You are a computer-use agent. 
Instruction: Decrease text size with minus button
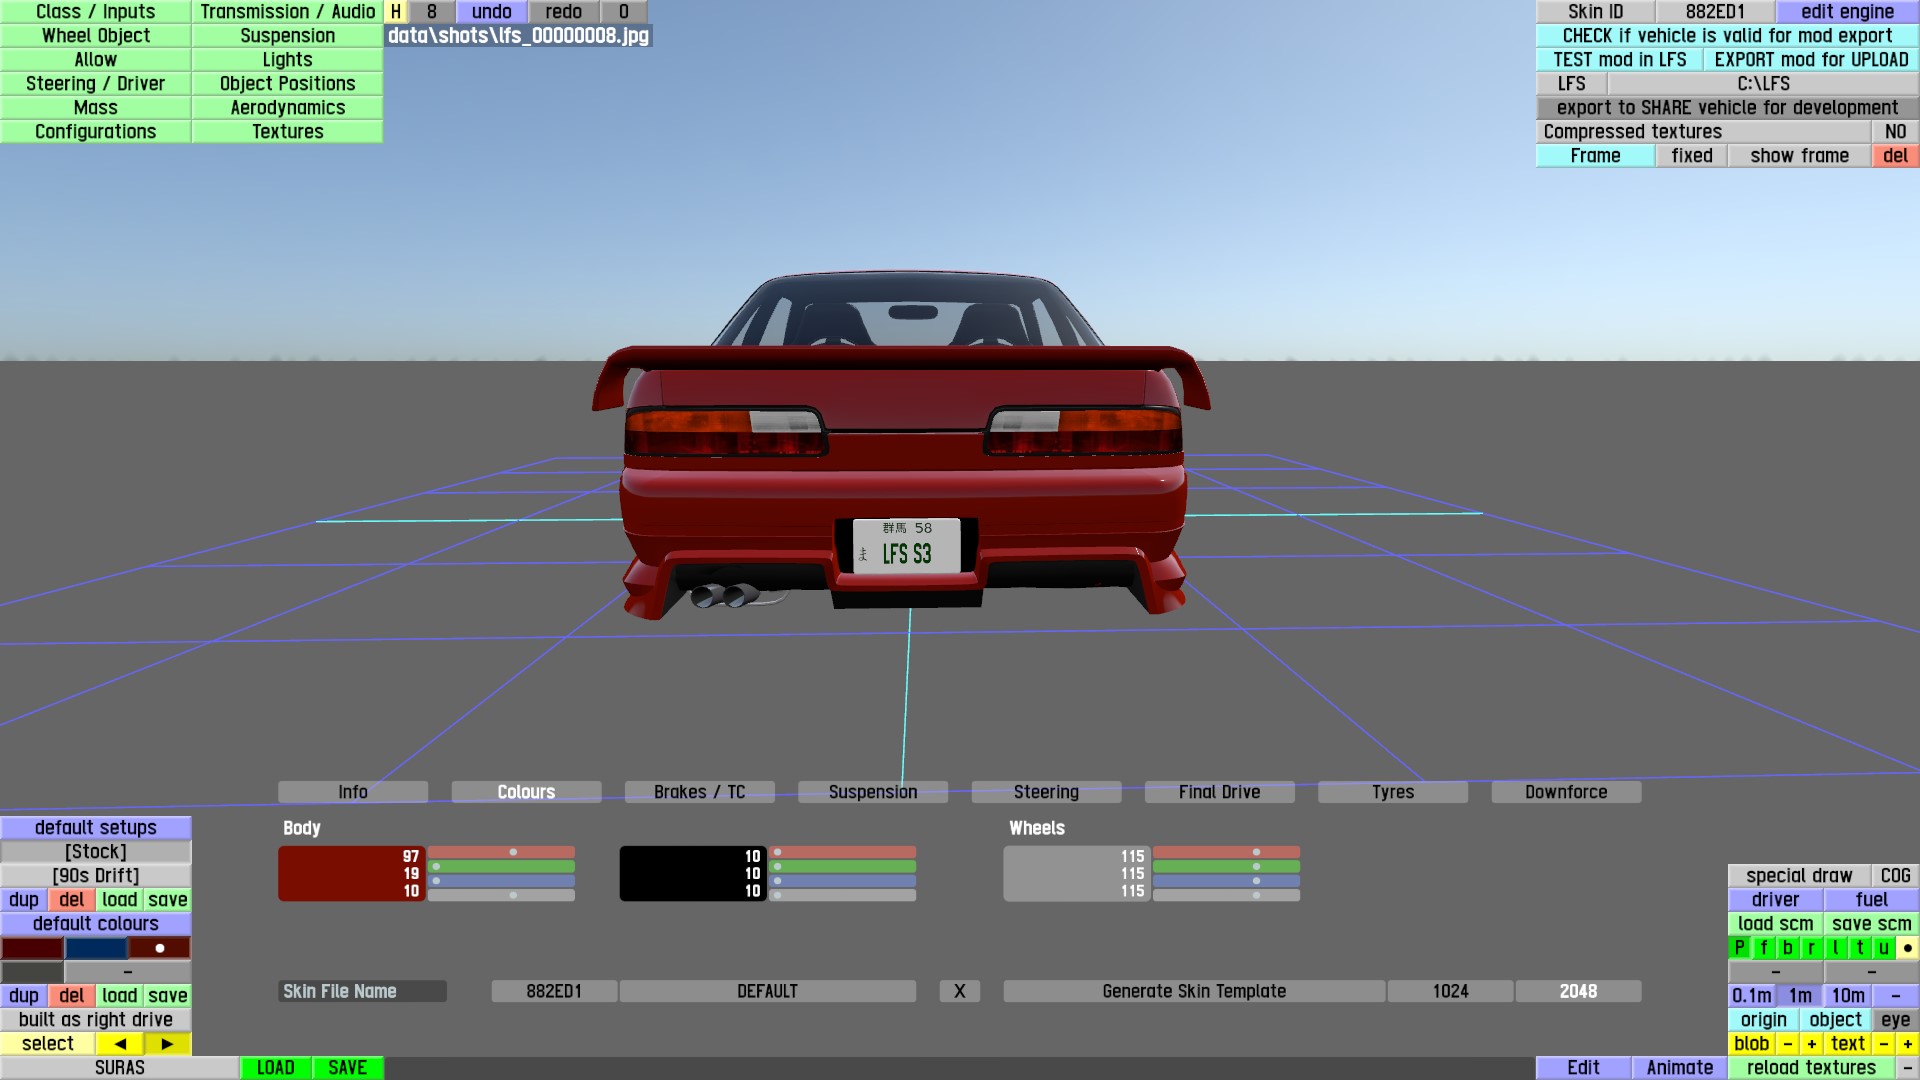tap(1883, 1044)
